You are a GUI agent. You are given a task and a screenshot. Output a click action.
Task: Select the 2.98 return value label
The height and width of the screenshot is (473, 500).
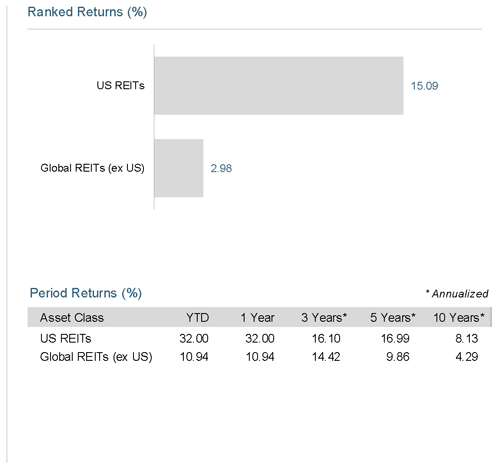tap(221, 168)
